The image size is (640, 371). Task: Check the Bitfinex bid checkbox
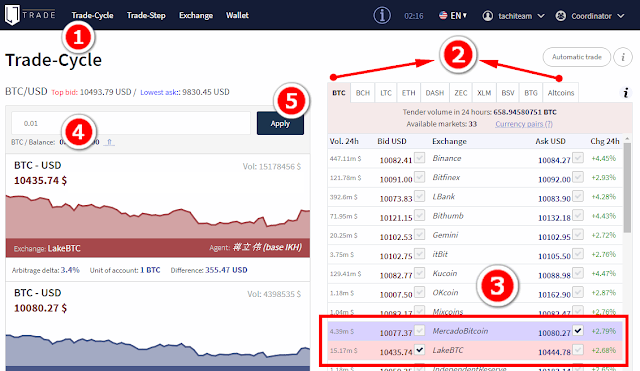pos(419,177)
